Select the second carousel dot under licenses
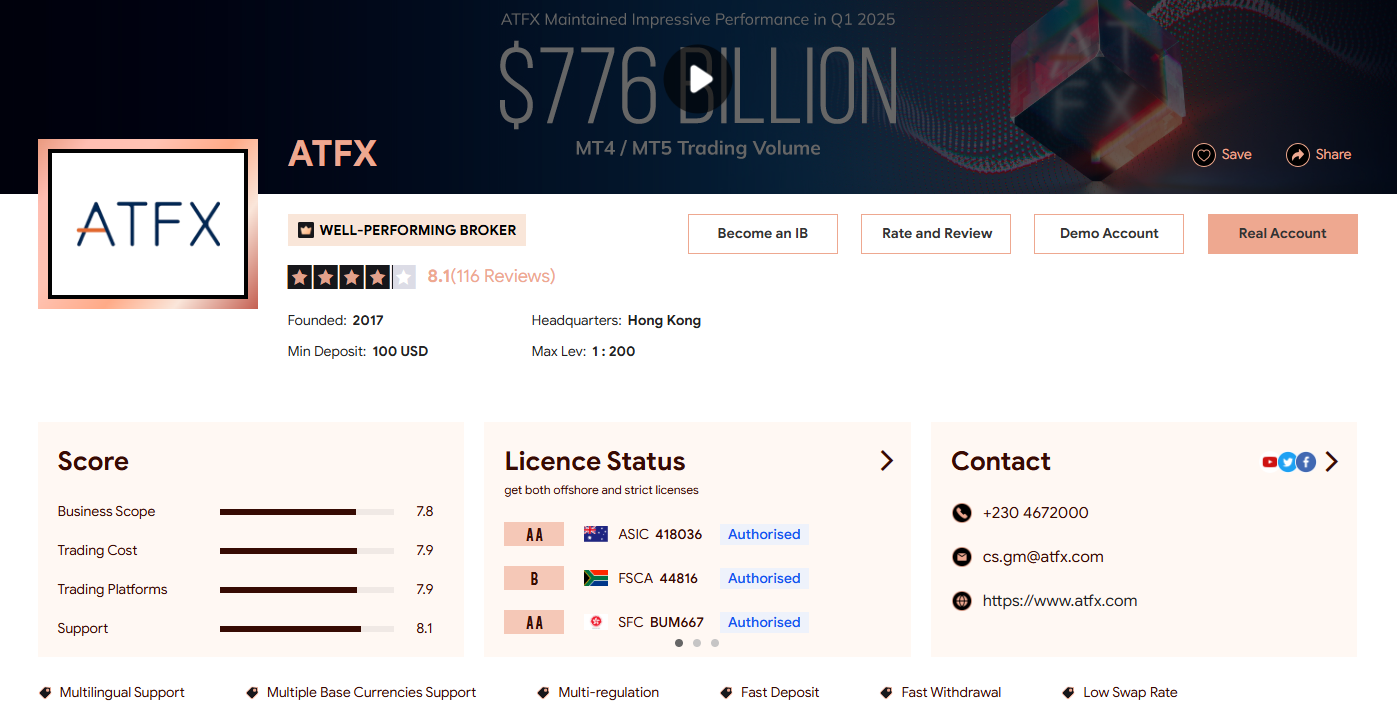 pos(697,643)
